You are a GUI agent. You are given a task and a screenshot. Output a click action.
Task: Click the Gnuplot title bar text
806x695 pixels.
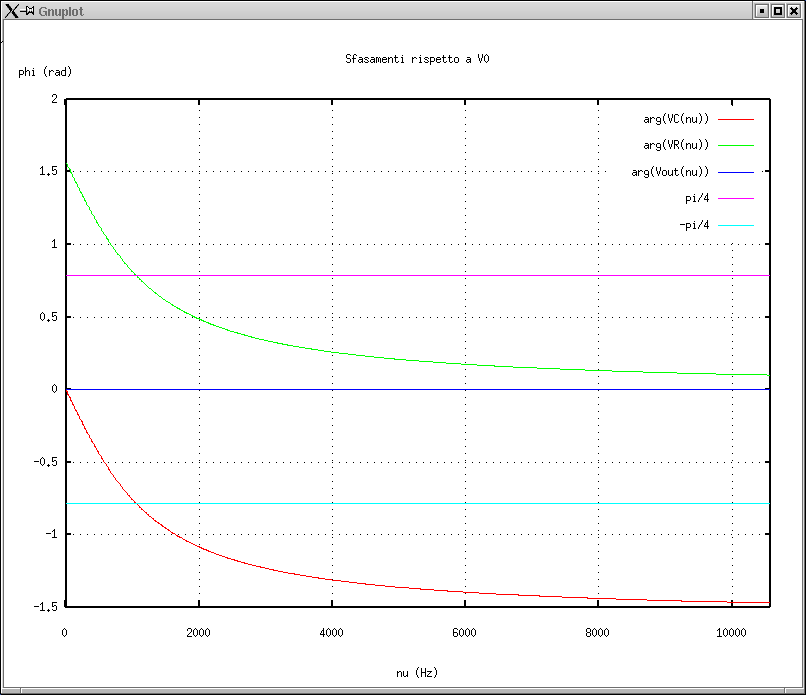pyautogui.click(x=62, y=10)
